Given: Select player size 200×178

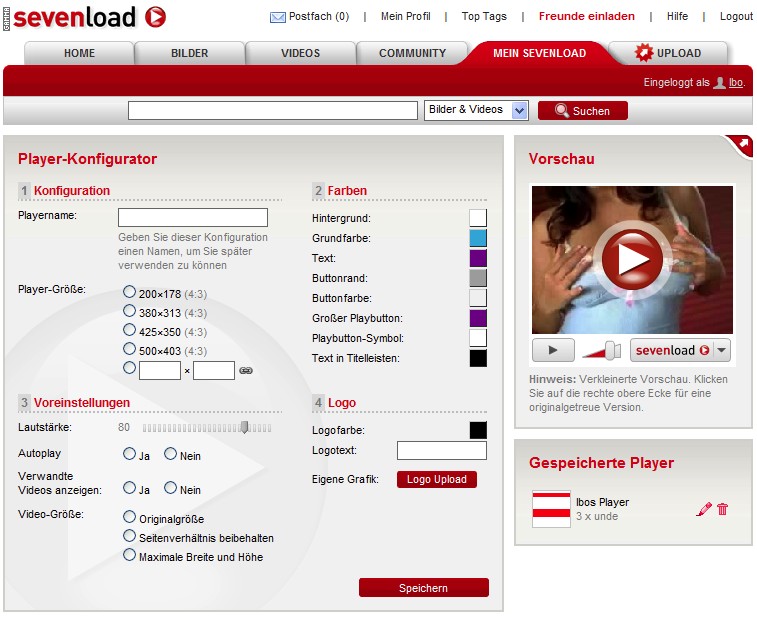Looking at the screenshot, I should pos(129,292).
